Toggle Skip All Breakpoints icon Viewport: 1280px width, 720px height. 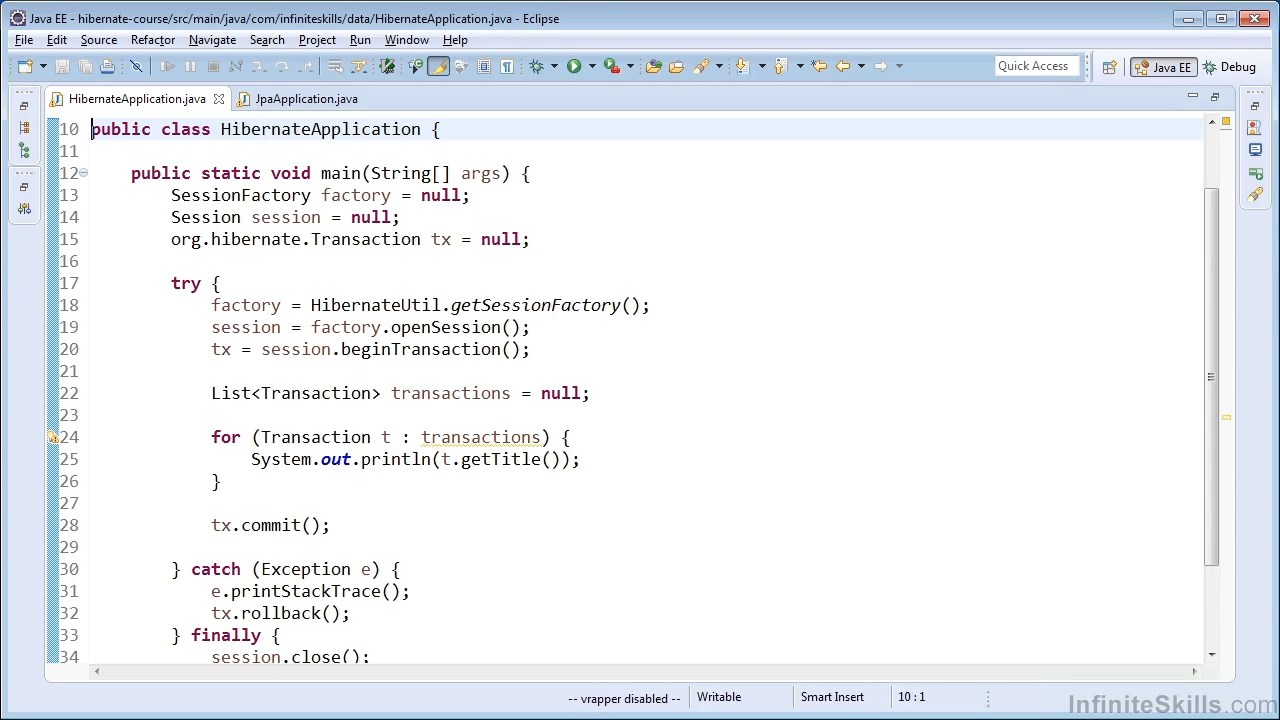tap(137, 66)
